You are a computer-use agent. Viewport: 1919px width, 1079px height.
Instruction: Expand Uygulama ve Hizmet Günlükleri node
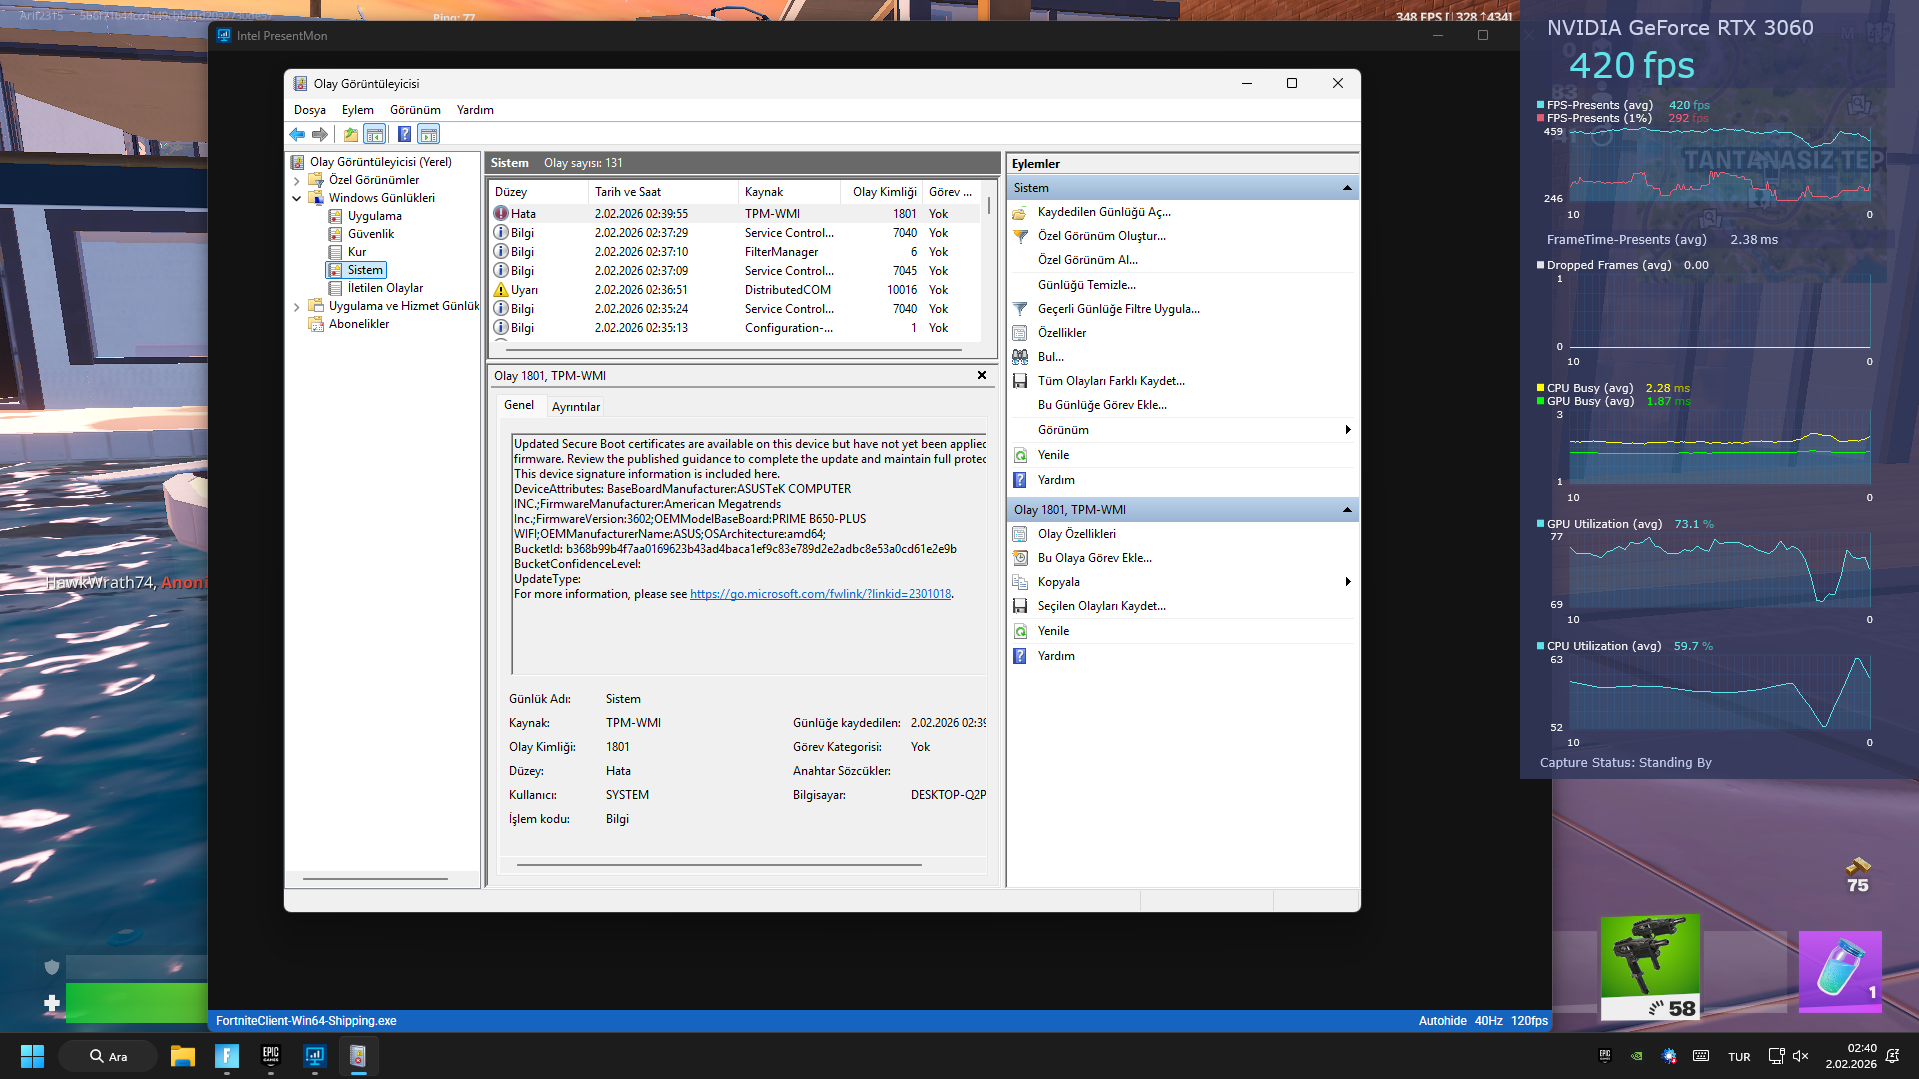click(x=297, y=307)
